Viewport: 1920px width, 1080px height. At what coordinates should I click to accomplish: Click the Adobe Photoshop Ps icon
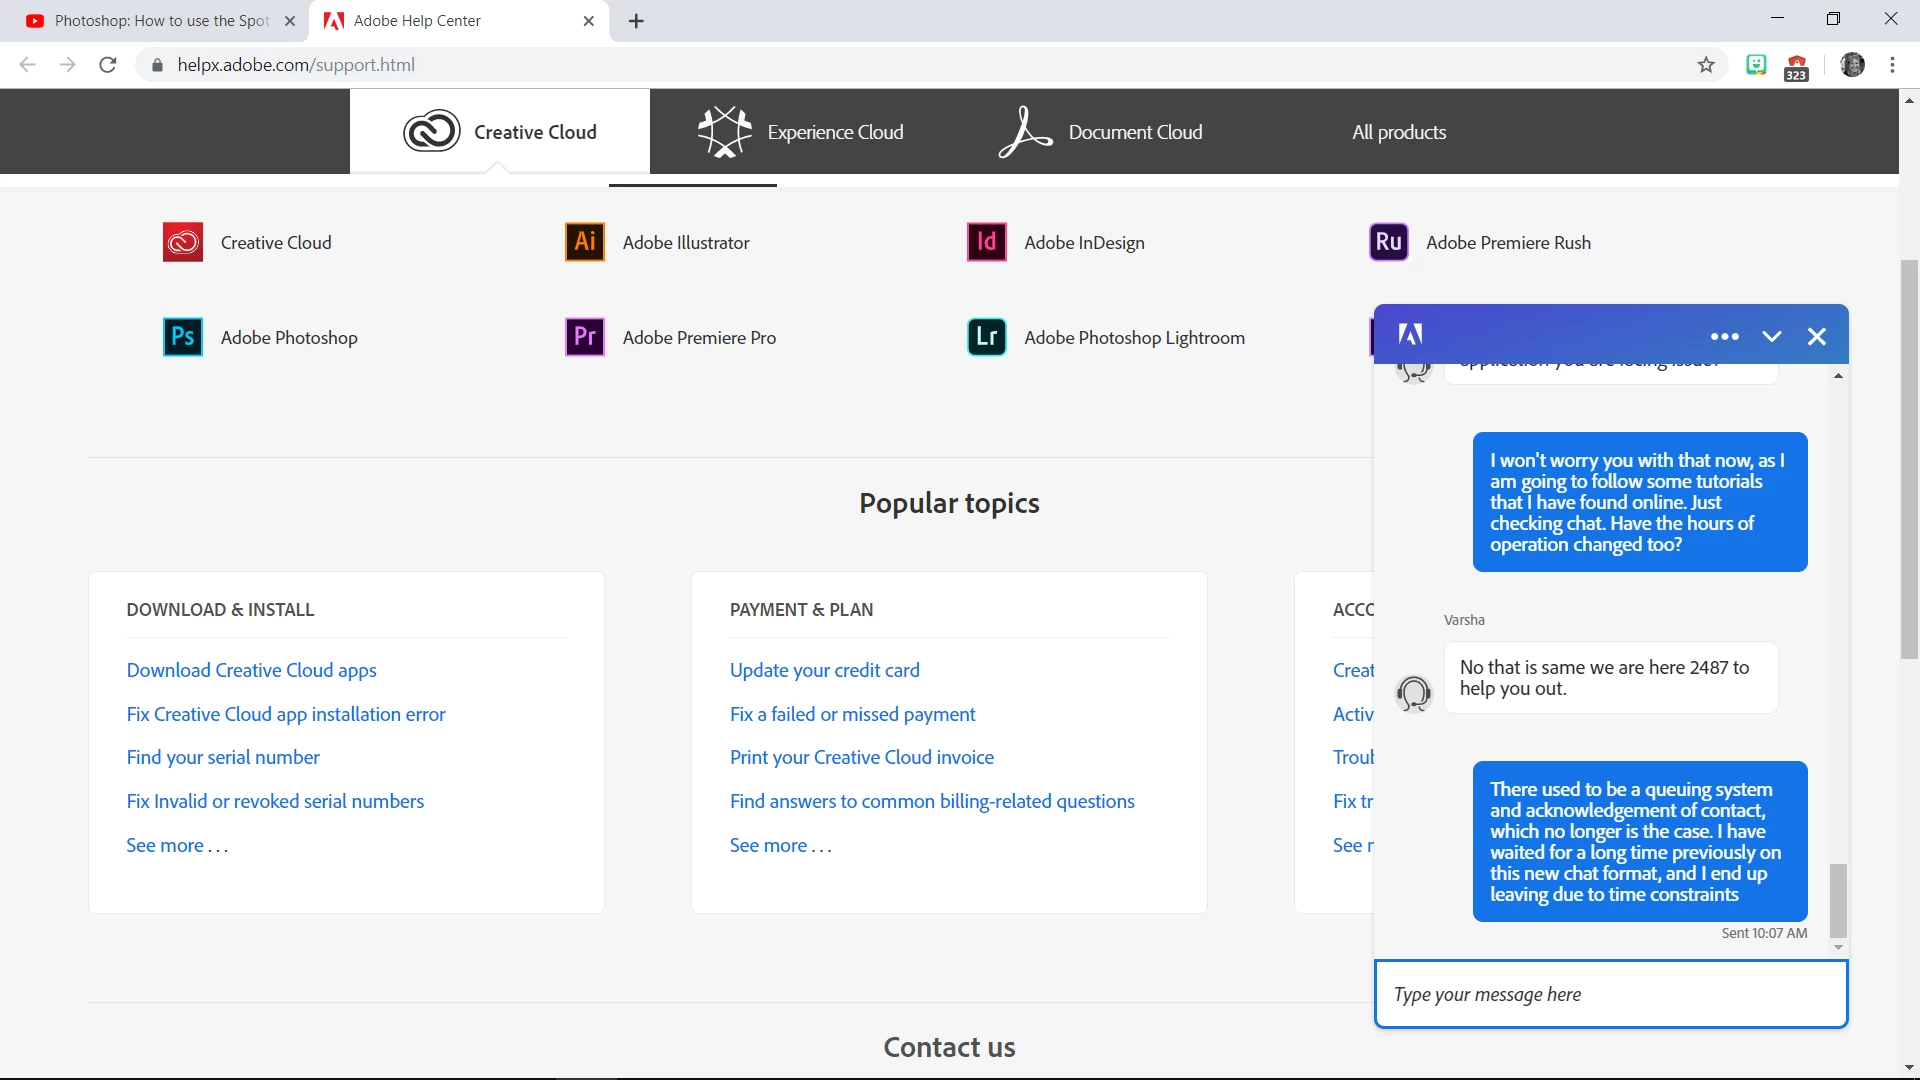pos(183,337)
